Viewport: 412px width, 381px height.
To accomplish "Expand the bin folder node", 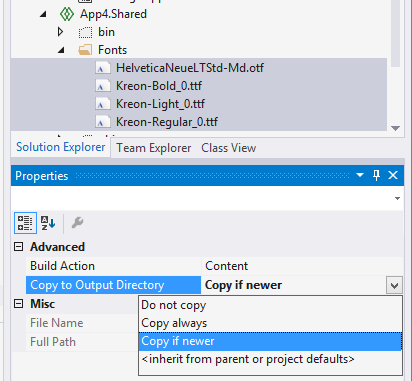I will tap(60, 32).
